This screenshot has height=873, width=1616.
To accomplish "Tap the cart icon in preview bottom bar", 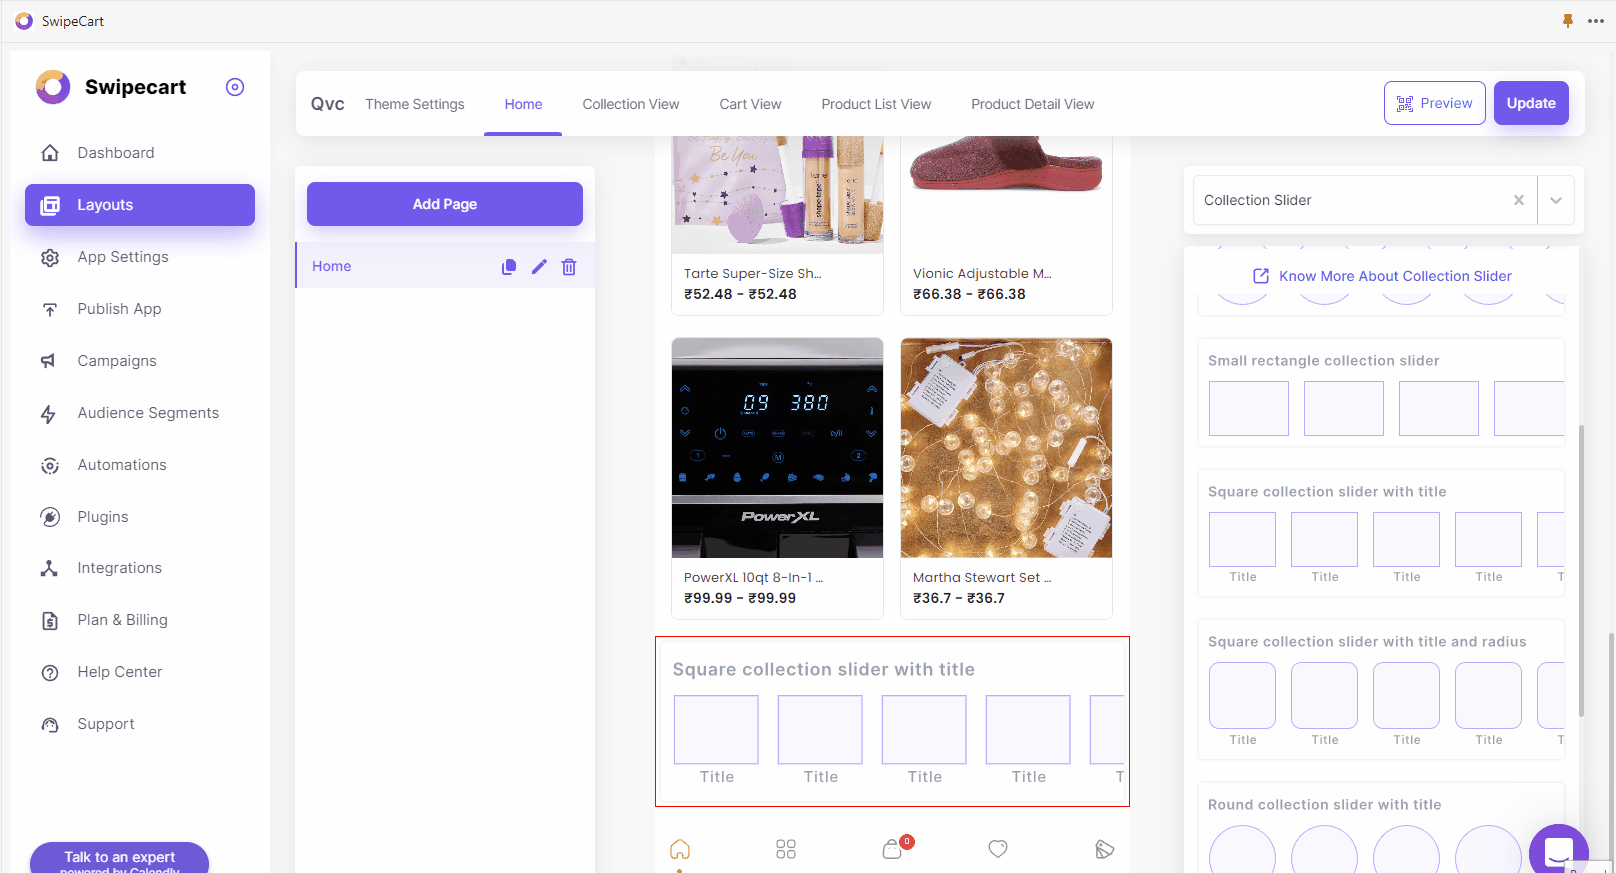I will click(893, 849).
